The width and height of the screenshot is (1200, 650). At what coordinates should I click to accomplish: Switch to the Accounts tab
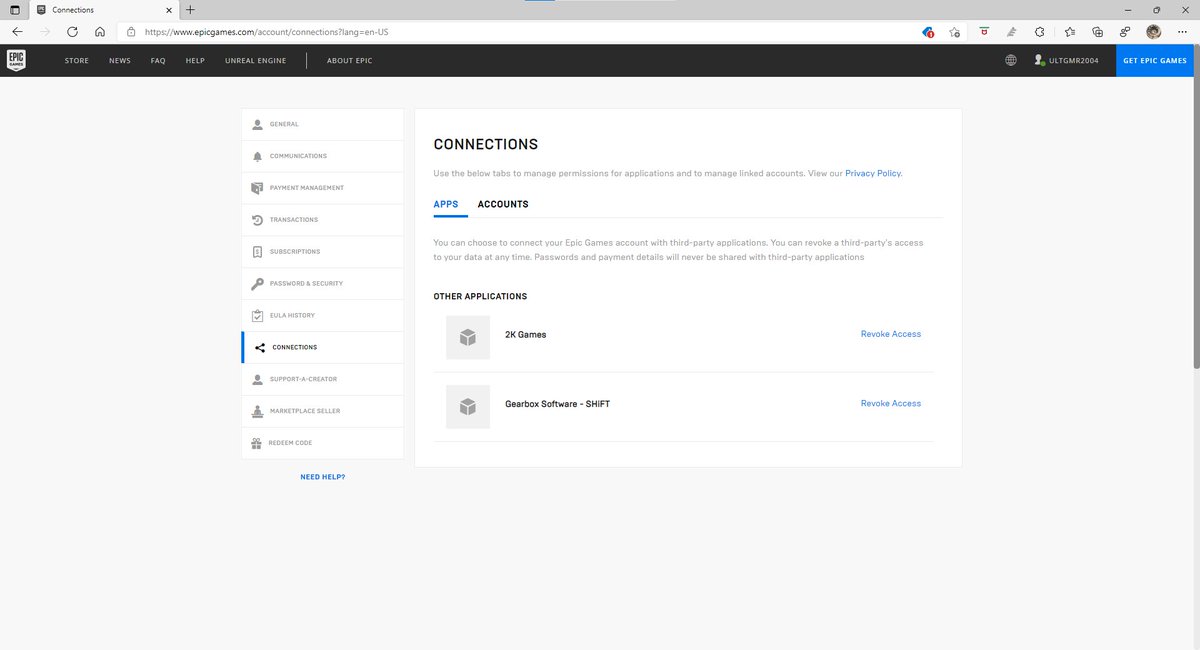(503, 204)
